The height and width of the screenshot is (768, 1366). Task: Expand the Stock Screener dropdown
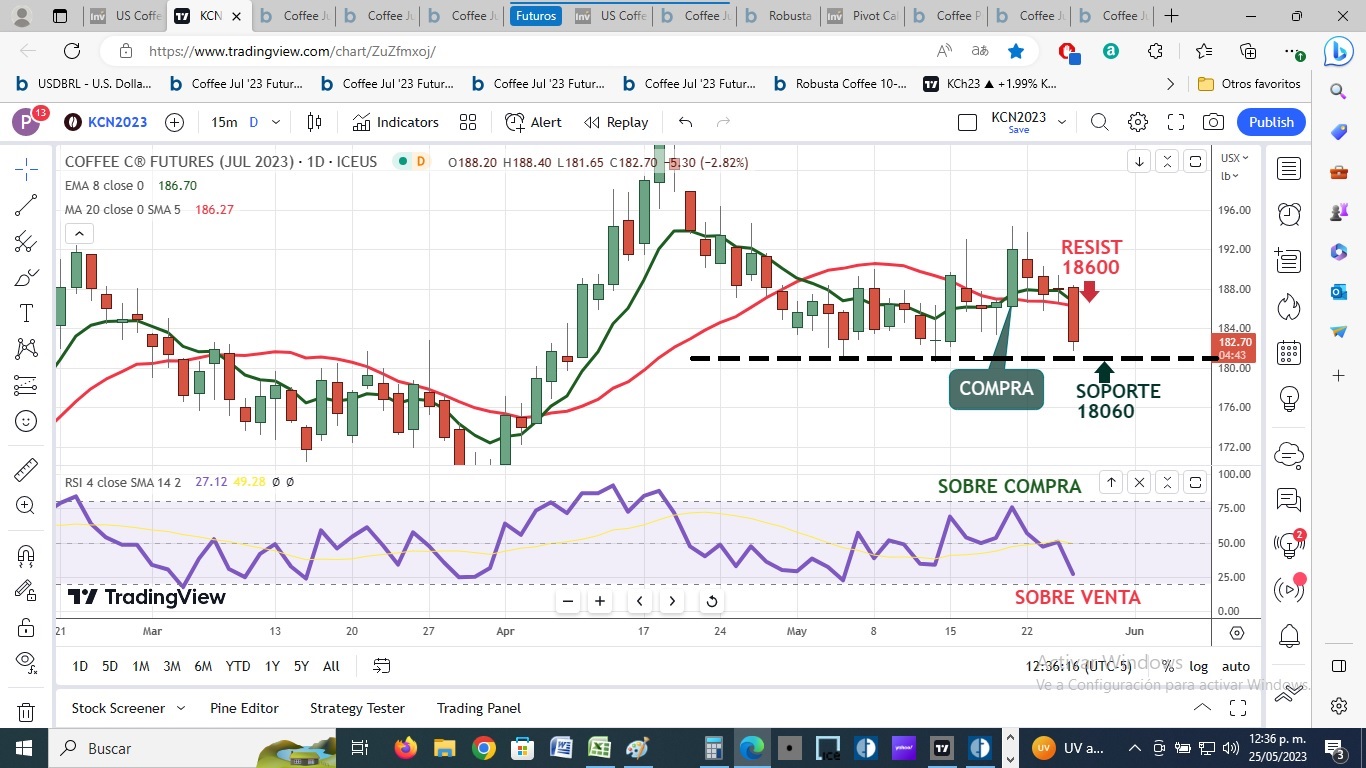181,708
